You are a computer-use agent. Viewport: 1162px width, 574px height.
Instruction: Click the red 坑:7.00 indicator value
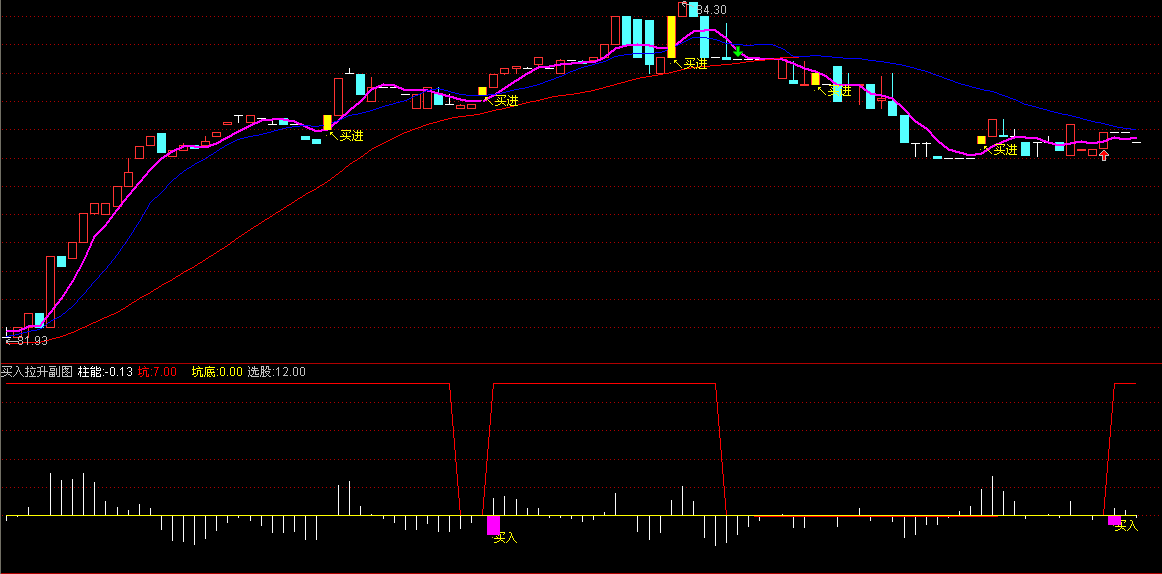pos(157,371)
